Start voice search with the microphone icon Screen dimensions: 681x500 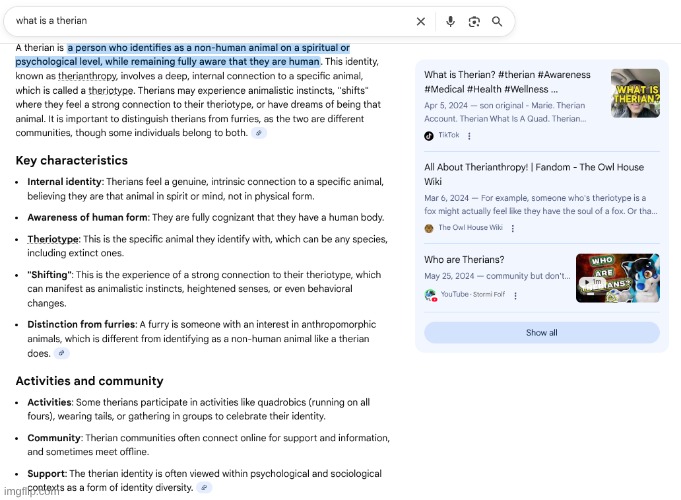451,21
